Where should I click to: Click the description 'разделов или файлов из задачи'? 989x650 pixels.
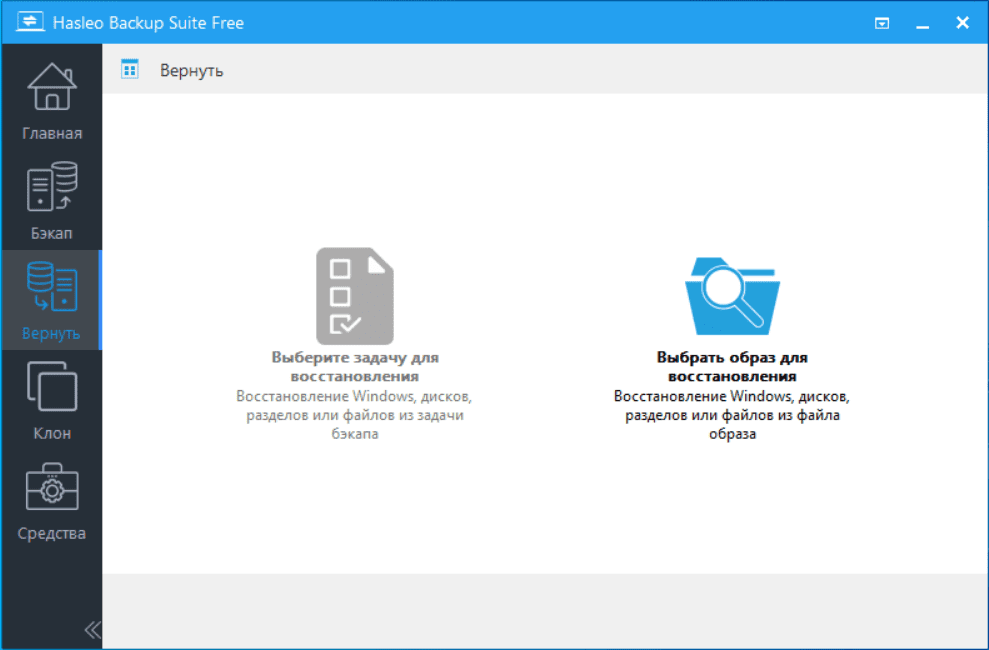[354, 415]
